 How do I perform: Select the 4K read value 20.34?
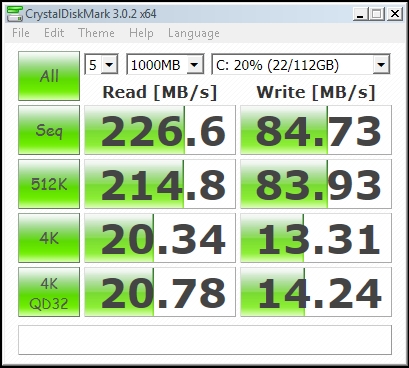click(160, 238)
